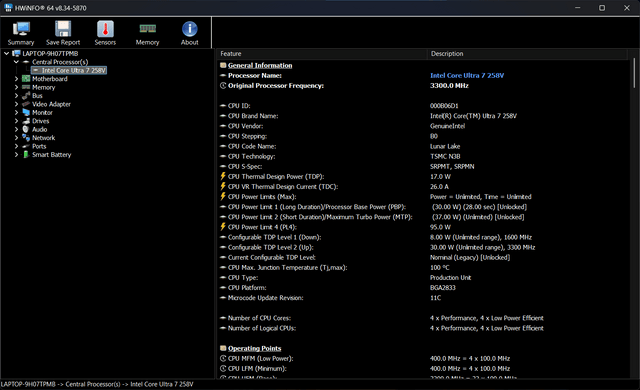640x390 pixels.
Task: Click the right pane vertical scrollbar thumb
Action: coord(634,73)
